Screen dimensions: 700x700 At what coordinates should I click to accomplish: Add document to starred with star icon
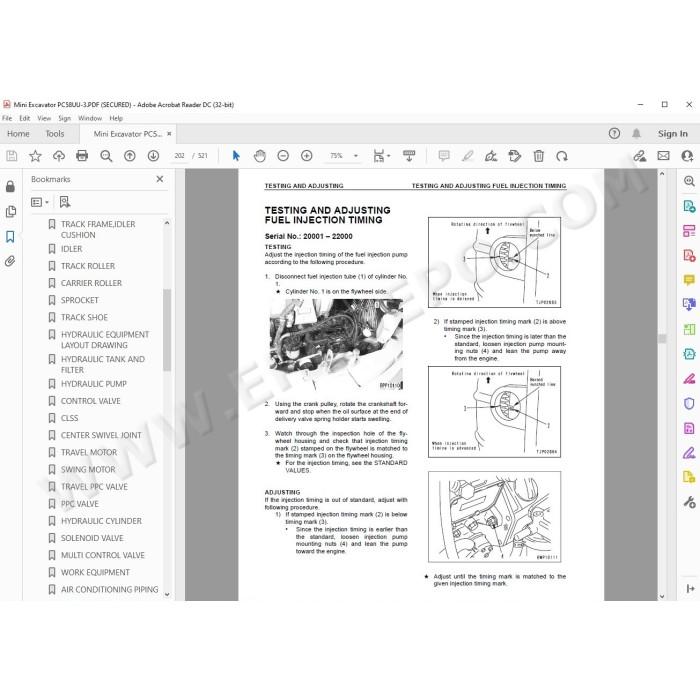tap(35, 156)
